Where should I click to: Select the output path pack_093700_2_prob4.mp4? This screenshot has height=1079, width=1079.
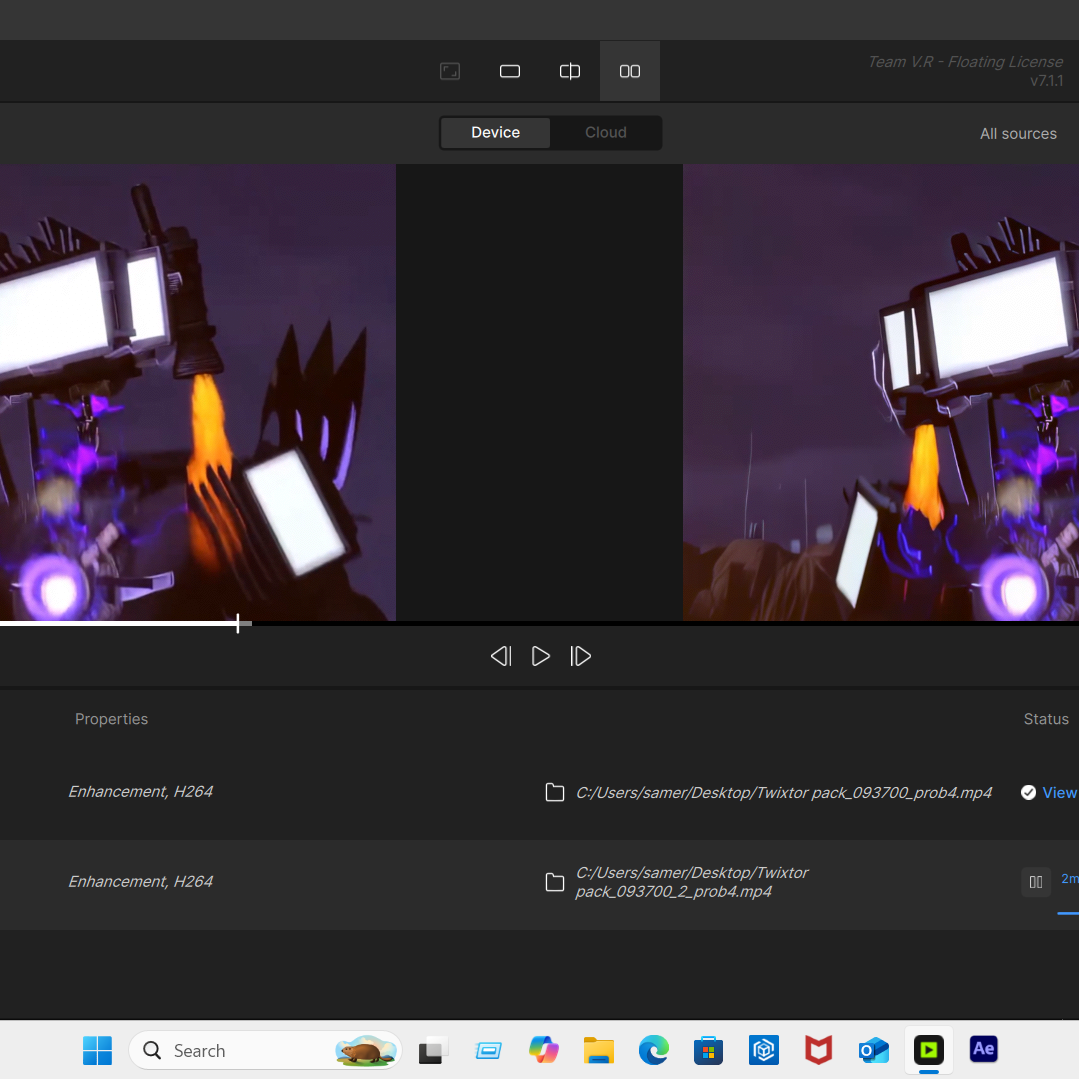pos(692,882)
